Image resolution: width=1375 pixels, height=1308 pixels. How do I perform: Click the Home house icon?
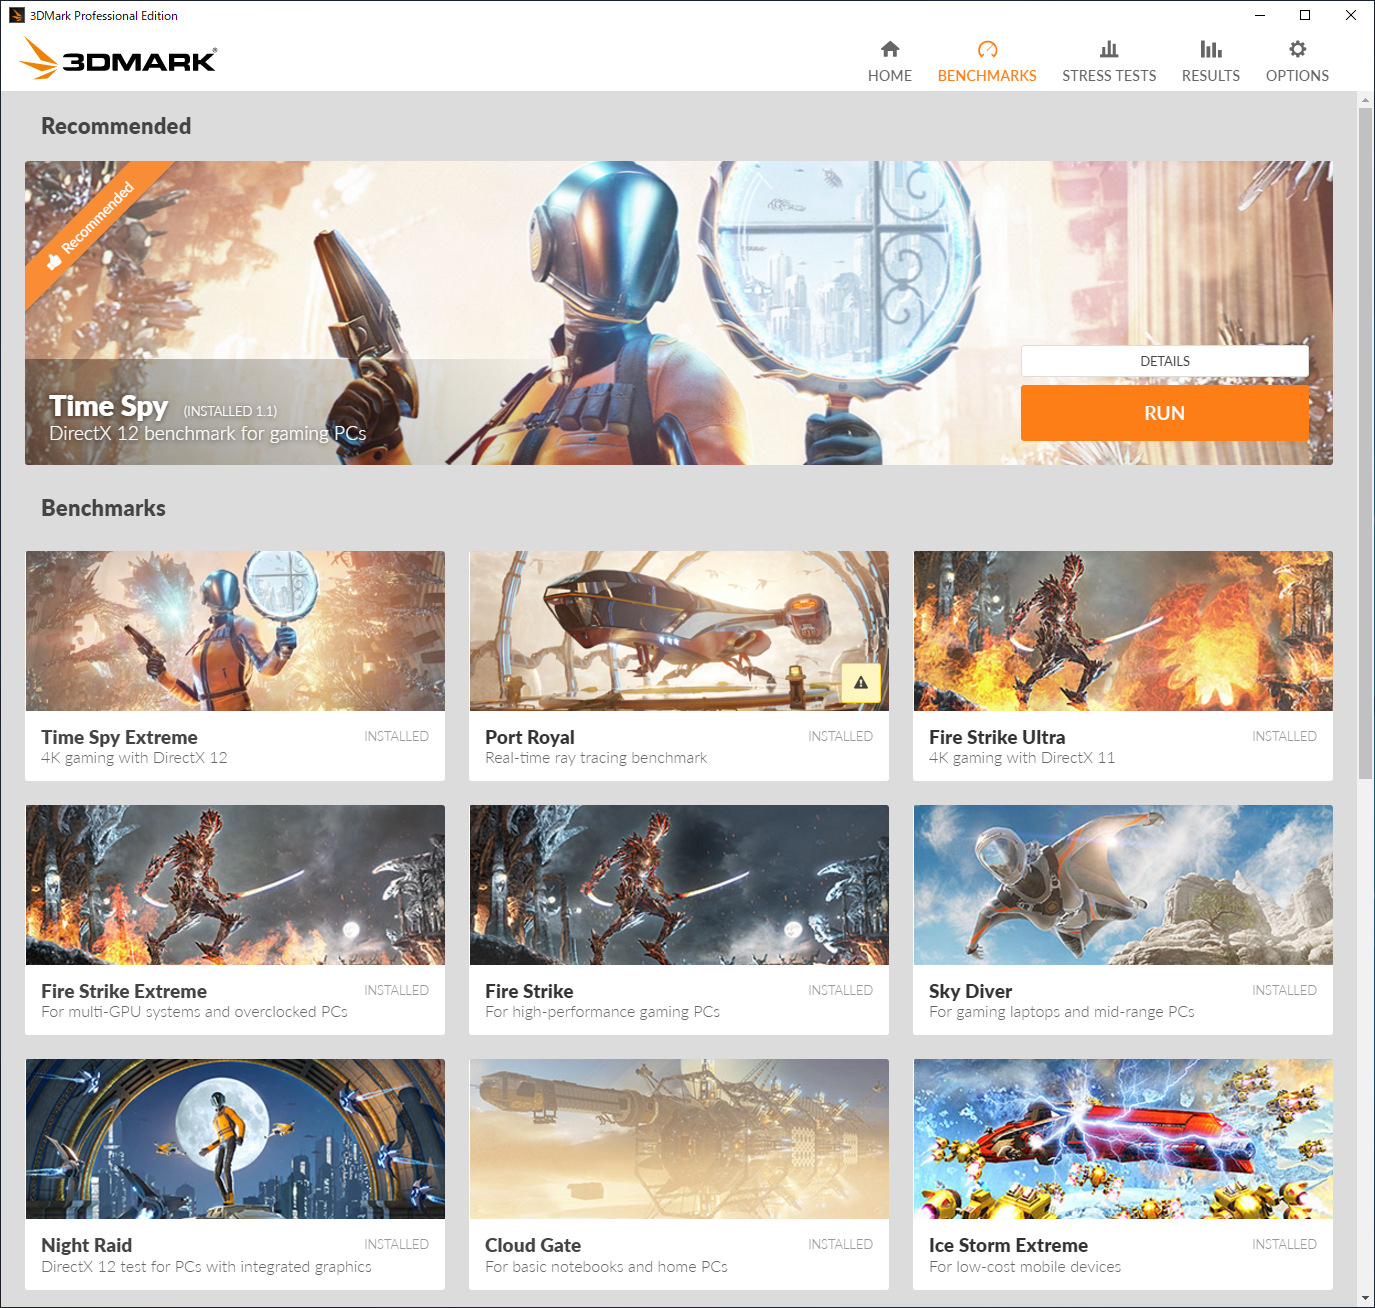[x=890, y=49]
